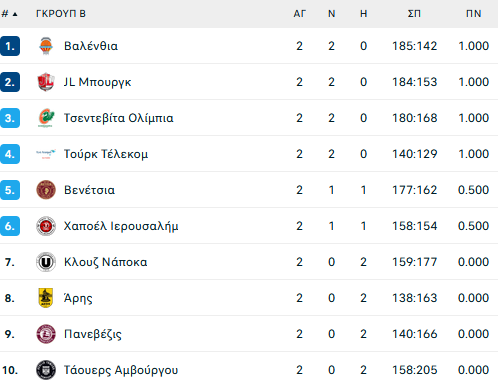Click the dark blue rank 1 badge
498x385 pixels.
click(10, 46)
